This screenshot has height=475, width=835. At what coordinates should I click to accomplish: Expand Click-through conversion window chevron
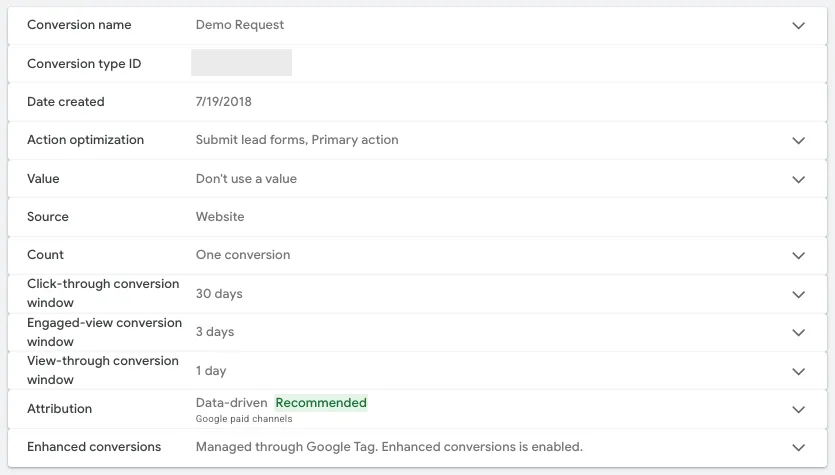(x=798, y=294)
